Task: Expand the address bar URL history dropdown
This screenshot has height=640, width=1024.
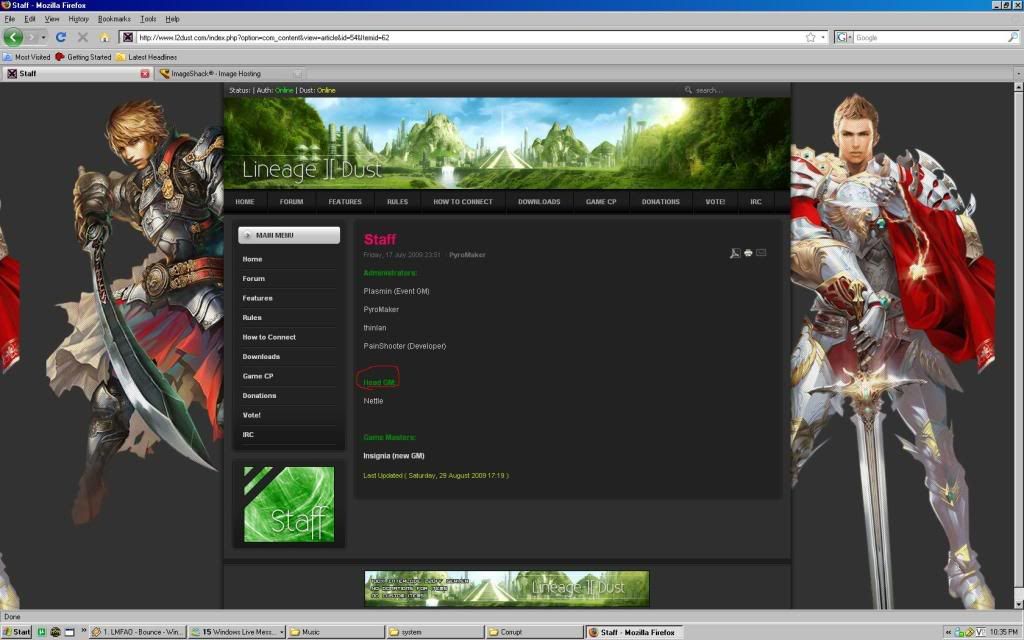Action: [x=823, y=37]
